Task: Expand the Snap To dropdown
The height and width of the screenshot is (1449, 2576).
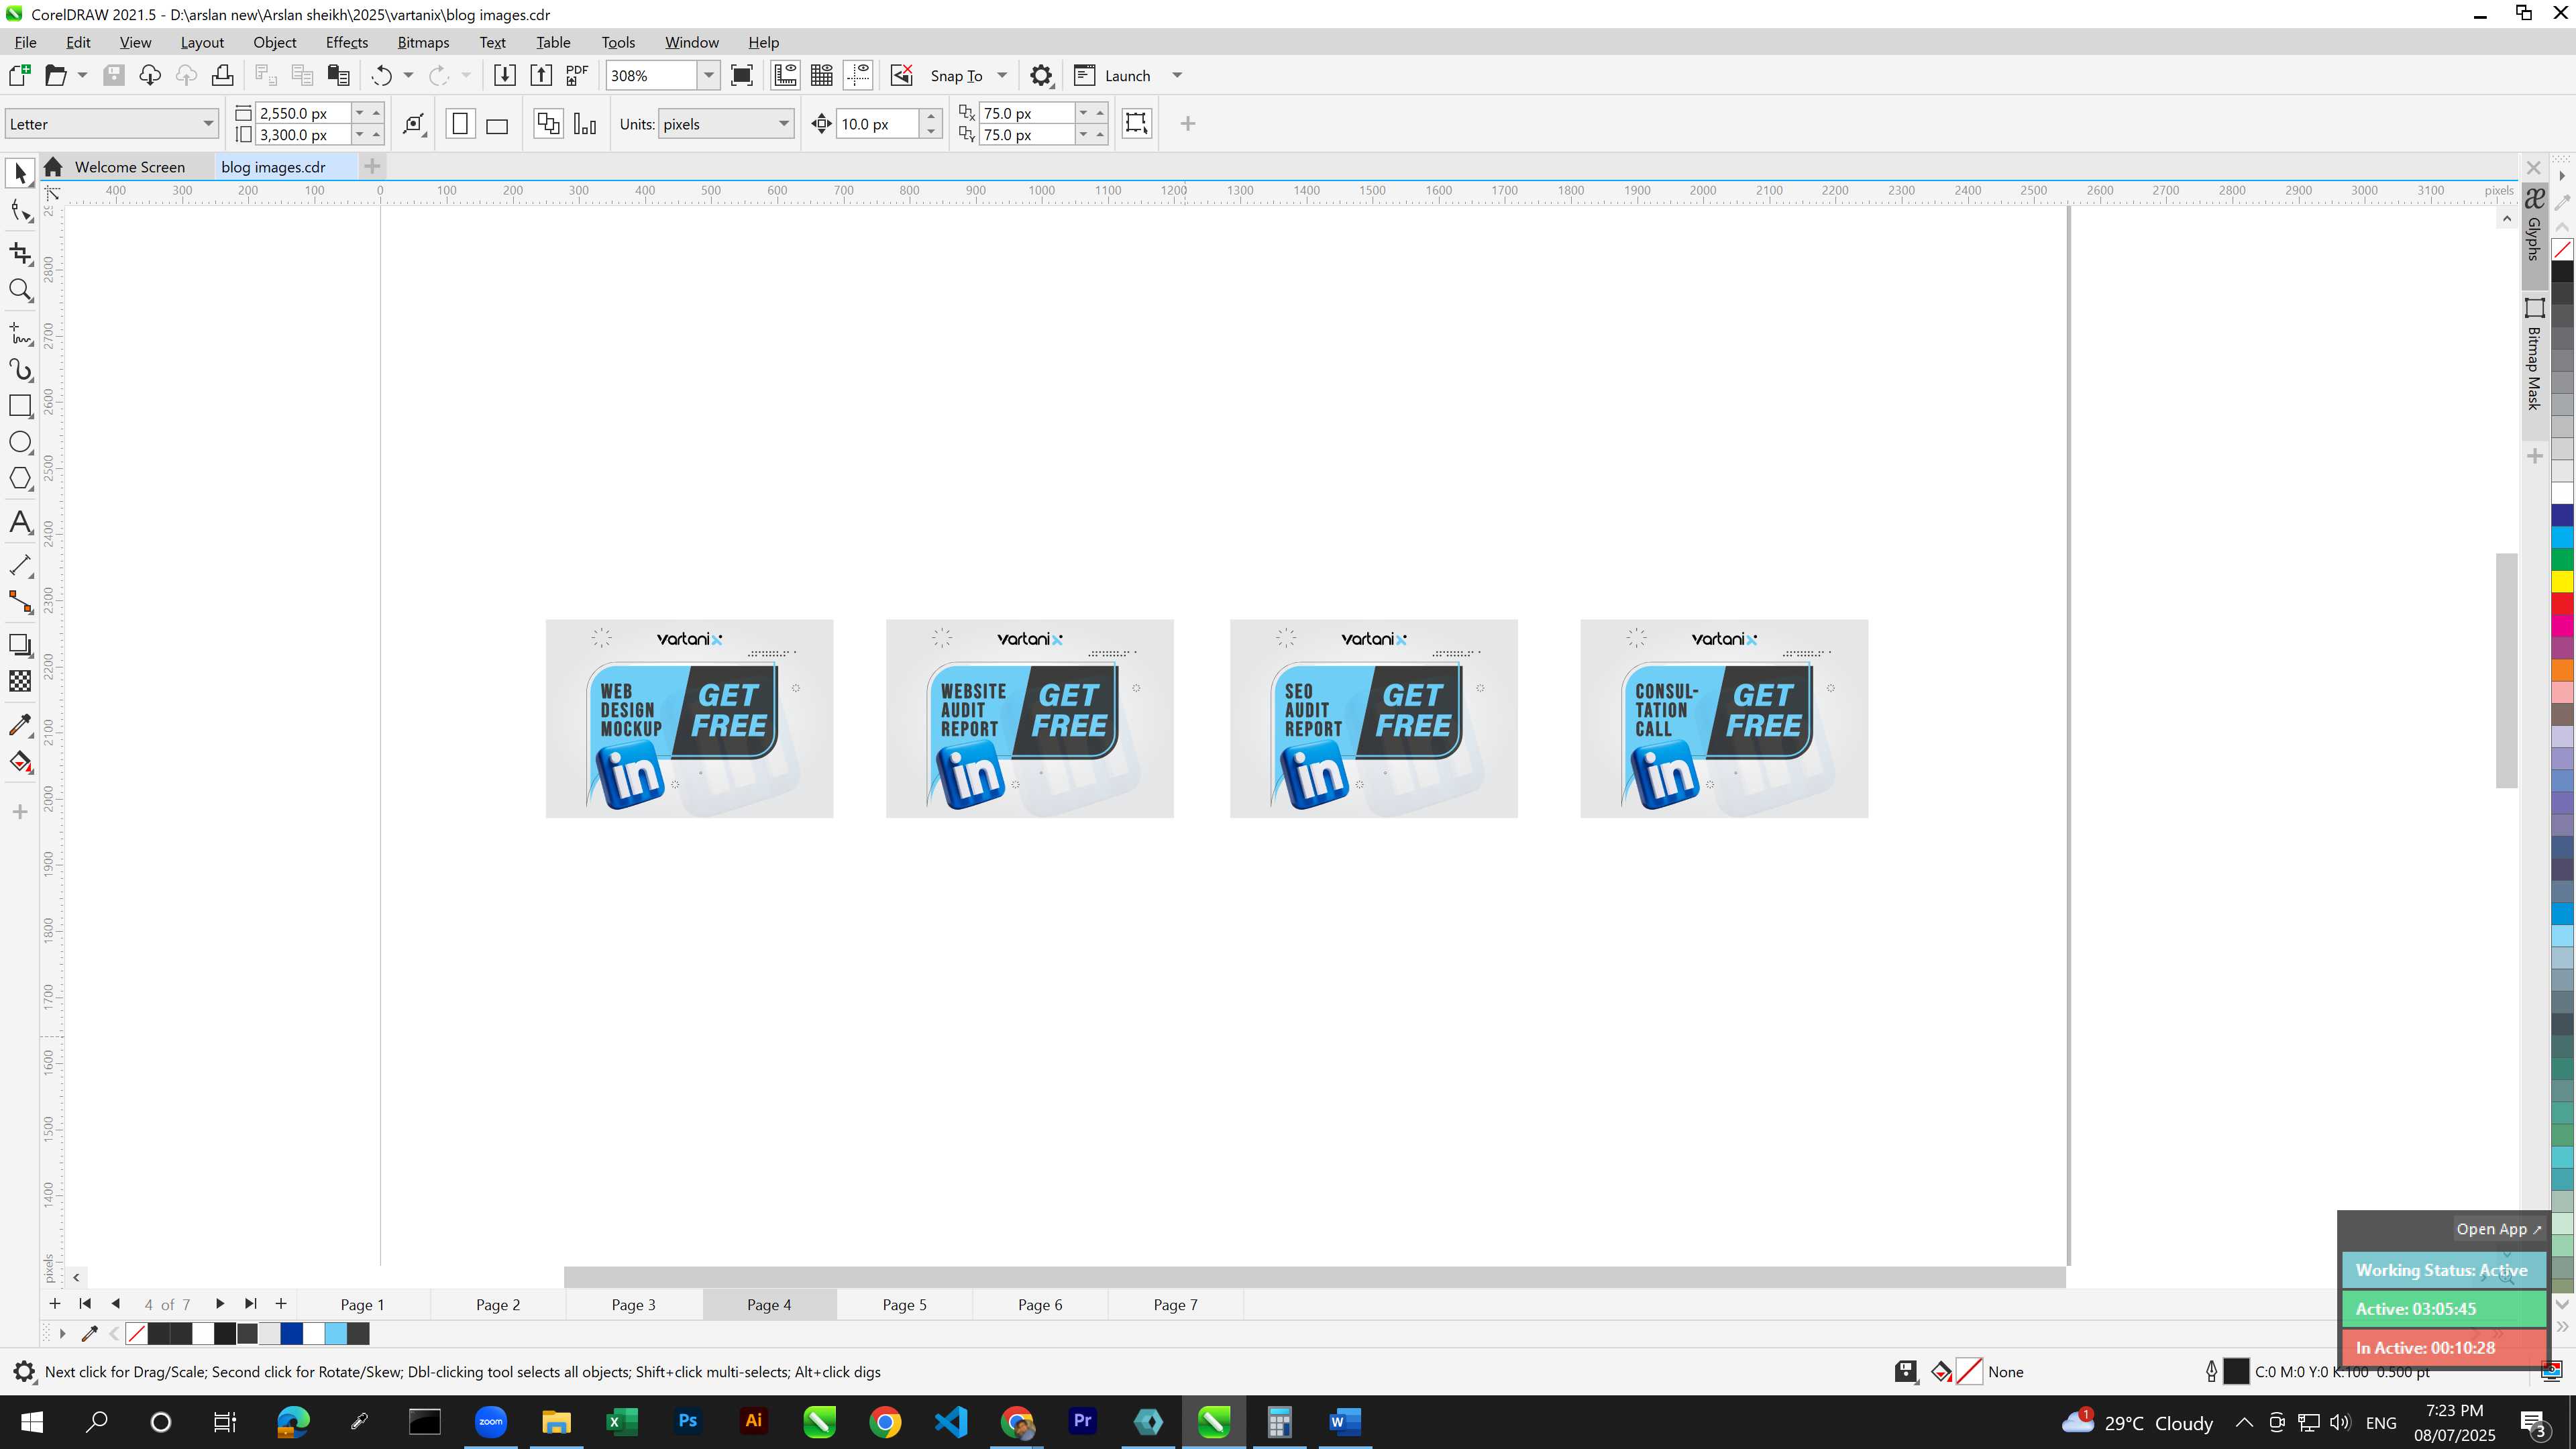Action: (1002, 75)
